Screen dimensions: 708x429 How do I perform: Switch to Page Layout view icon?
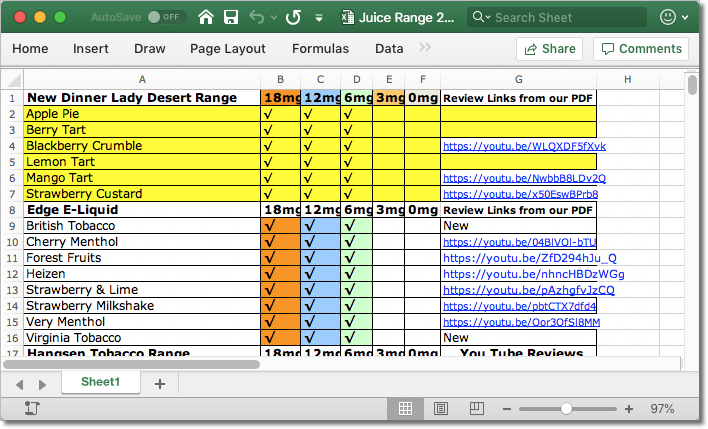click(440, 409)
